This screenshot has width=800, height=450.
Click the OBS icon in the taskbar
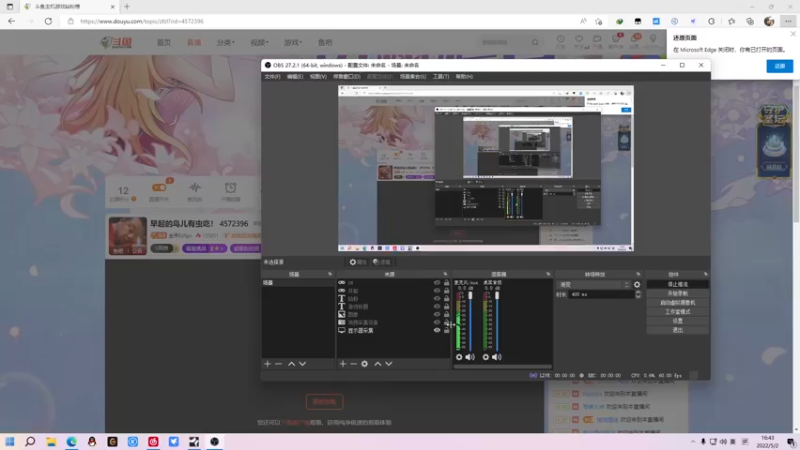(214, 442)
